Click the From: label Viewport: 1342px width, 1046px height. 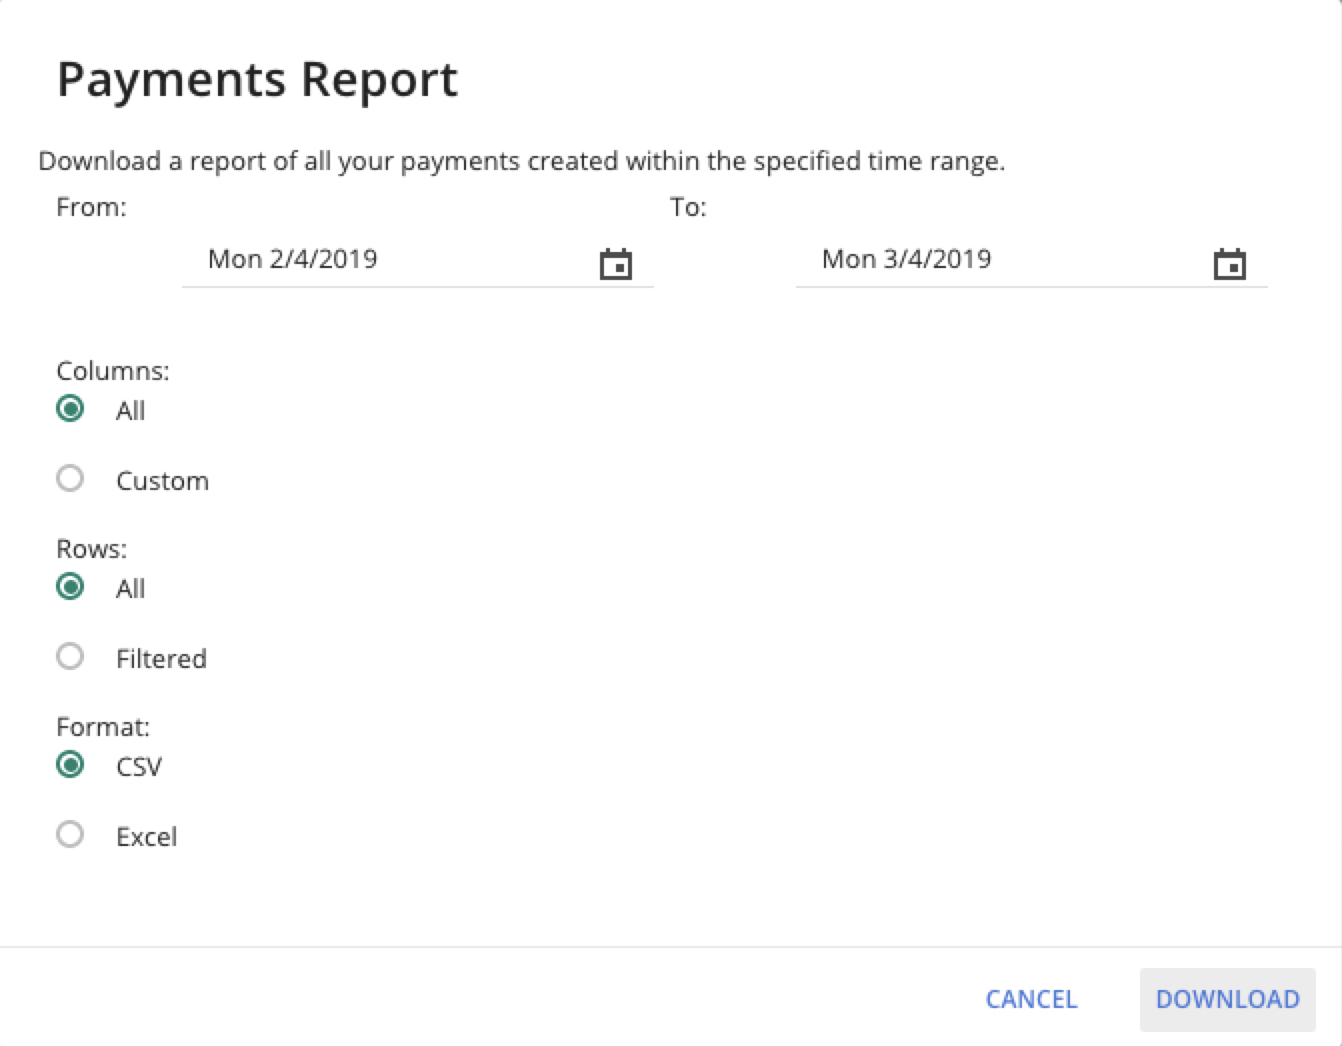click(x=91, y=207)
